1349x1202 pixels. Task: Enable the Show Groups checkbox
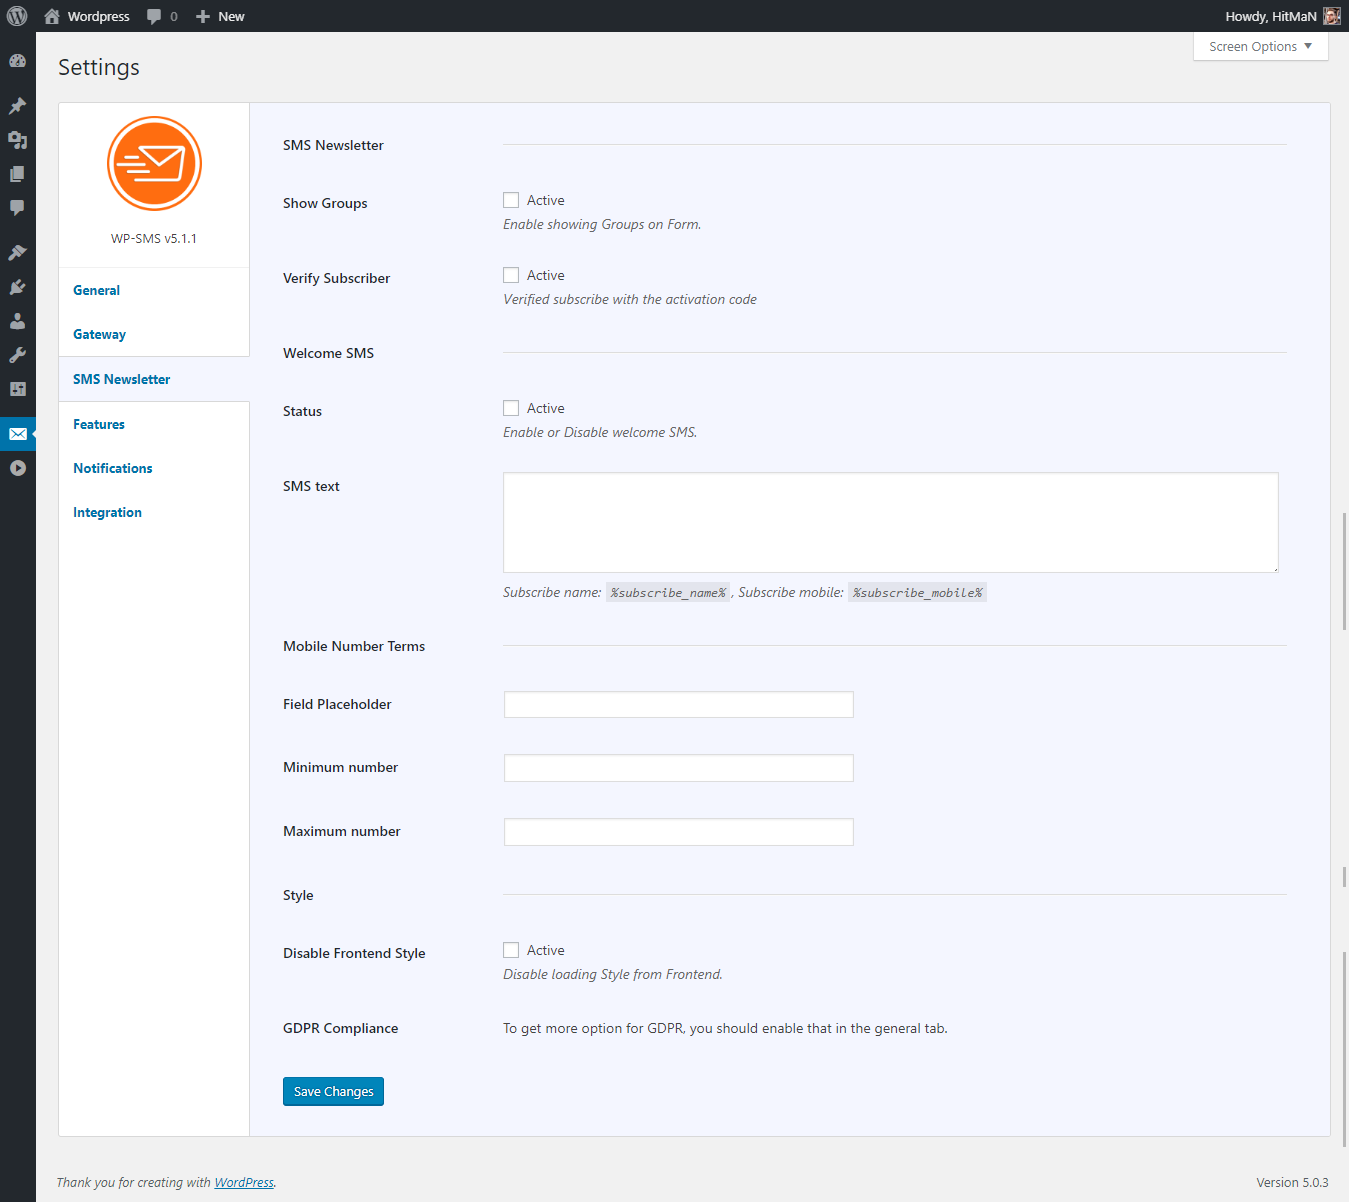[511, 200]
